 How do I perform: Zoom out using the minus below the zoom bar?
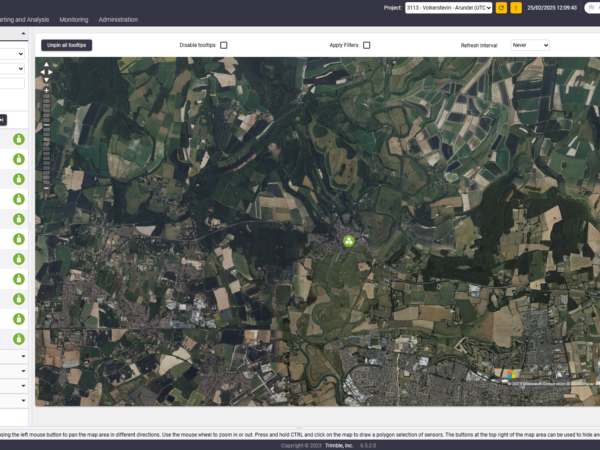(x=46, y=188)
